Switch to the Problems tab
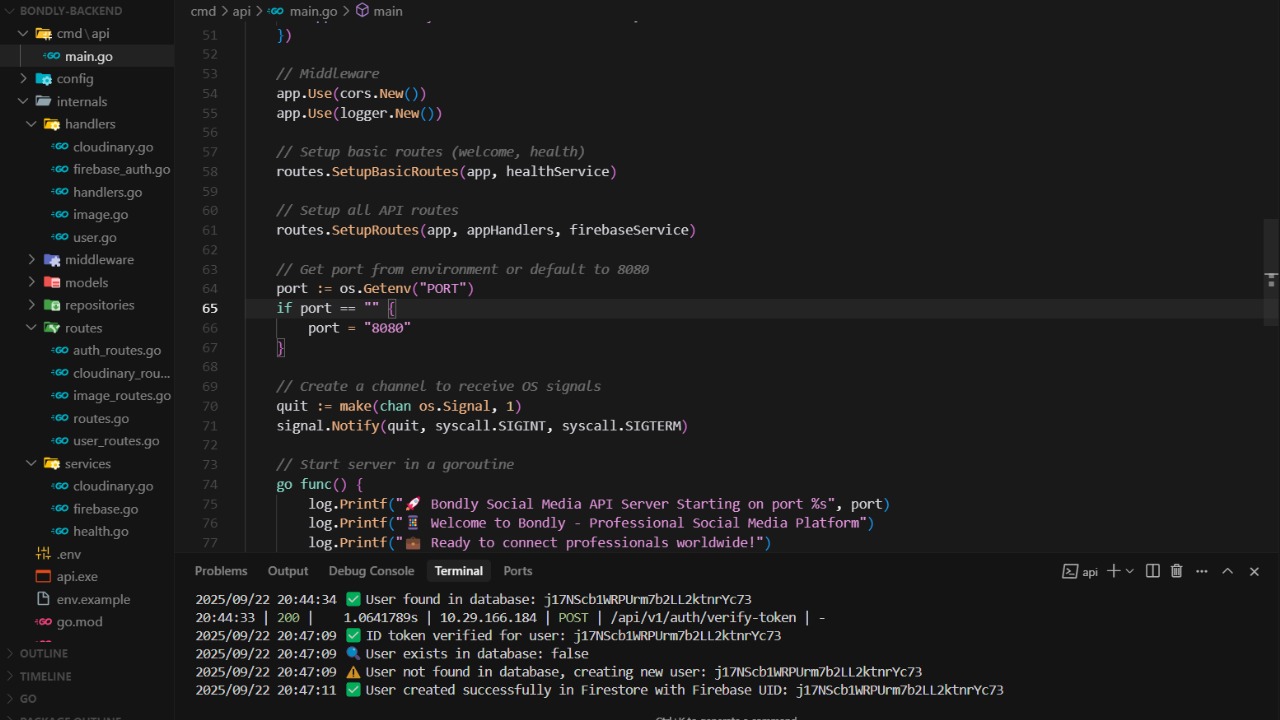This screenshot has width=1280, height=720. click(221, 571)
